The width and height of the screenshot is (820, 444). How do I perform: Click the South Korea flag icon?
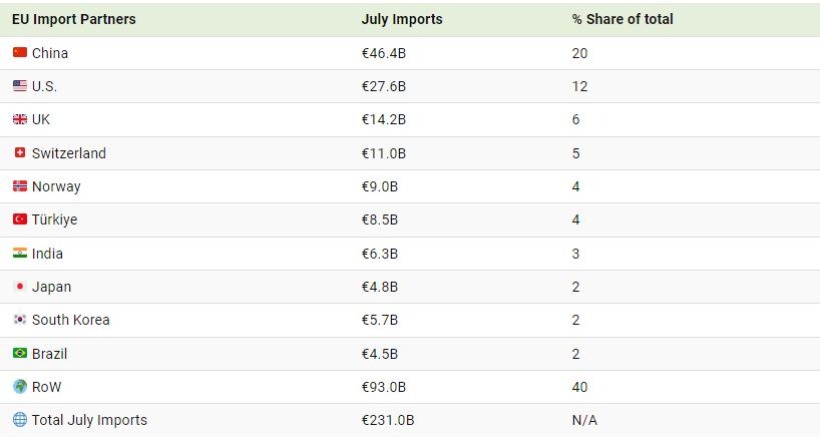pyautogui.click(x=20, y=320)
